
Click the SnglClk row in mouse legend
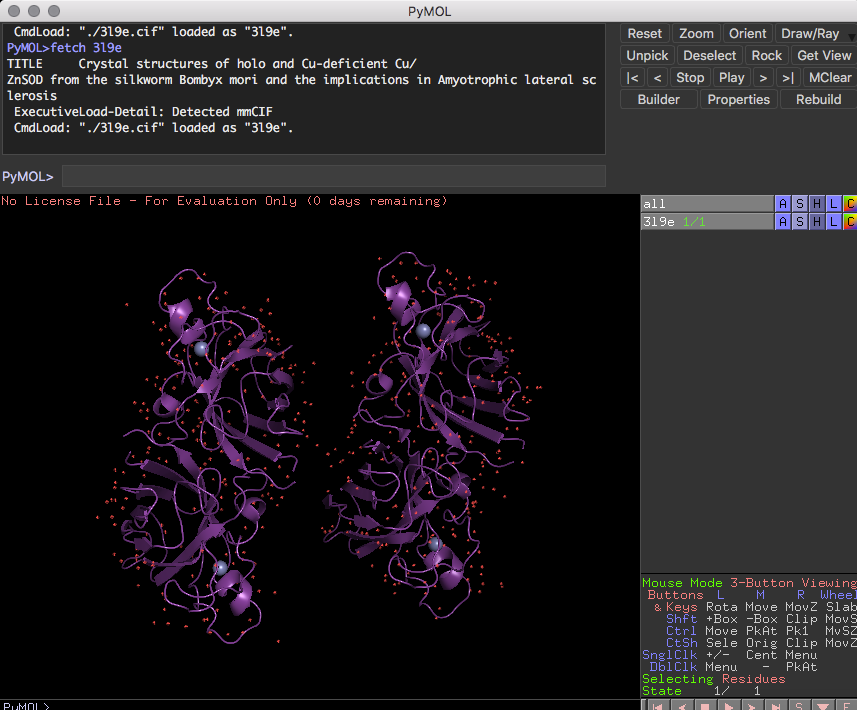click(730, 655)
